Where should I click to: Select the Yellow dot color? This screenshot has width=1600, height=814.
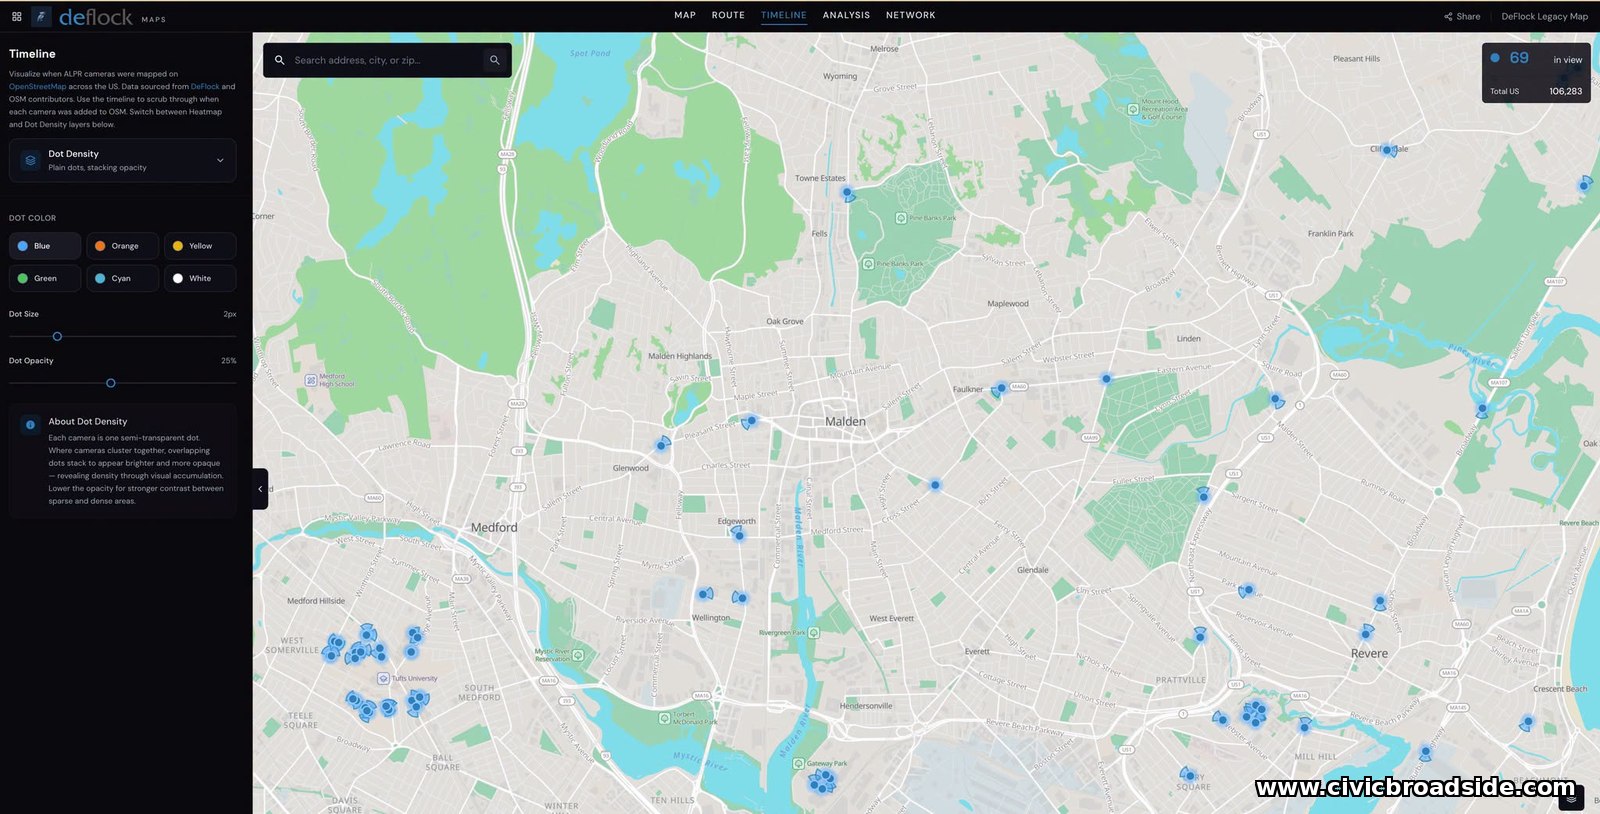200,246
